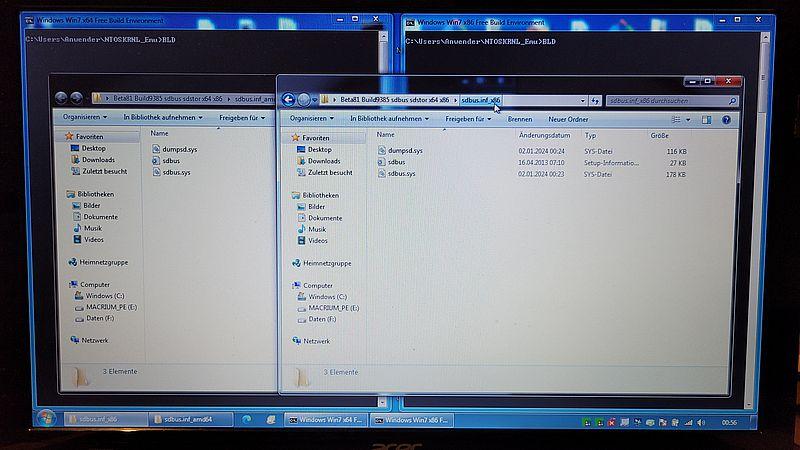The image size is (800, 450).
Task: Open Downloads in front window sidebar
Action: pos(319,161)
